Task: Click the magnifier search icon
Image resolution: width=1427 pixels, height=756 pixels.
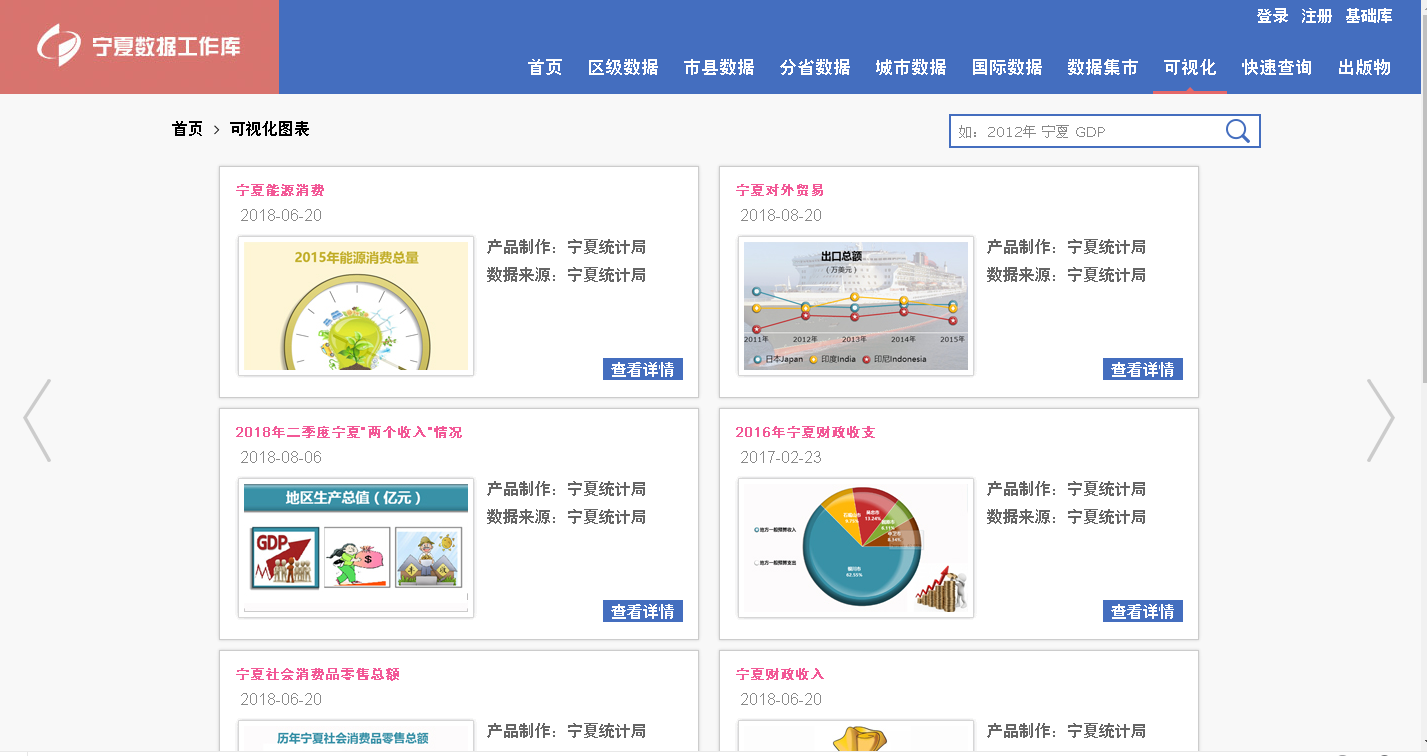Action: (1237, 131)
